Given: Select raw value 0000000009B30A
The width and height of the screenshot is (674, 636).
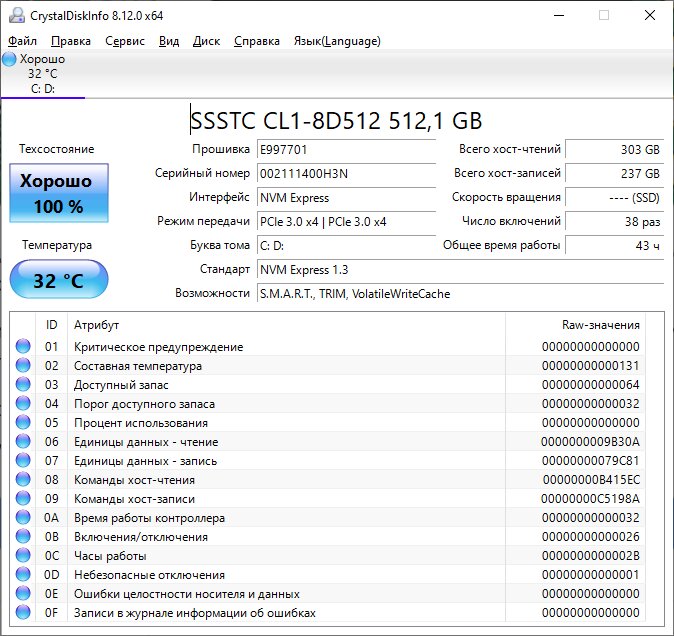Looking at the screenshot, I should 590,442.
